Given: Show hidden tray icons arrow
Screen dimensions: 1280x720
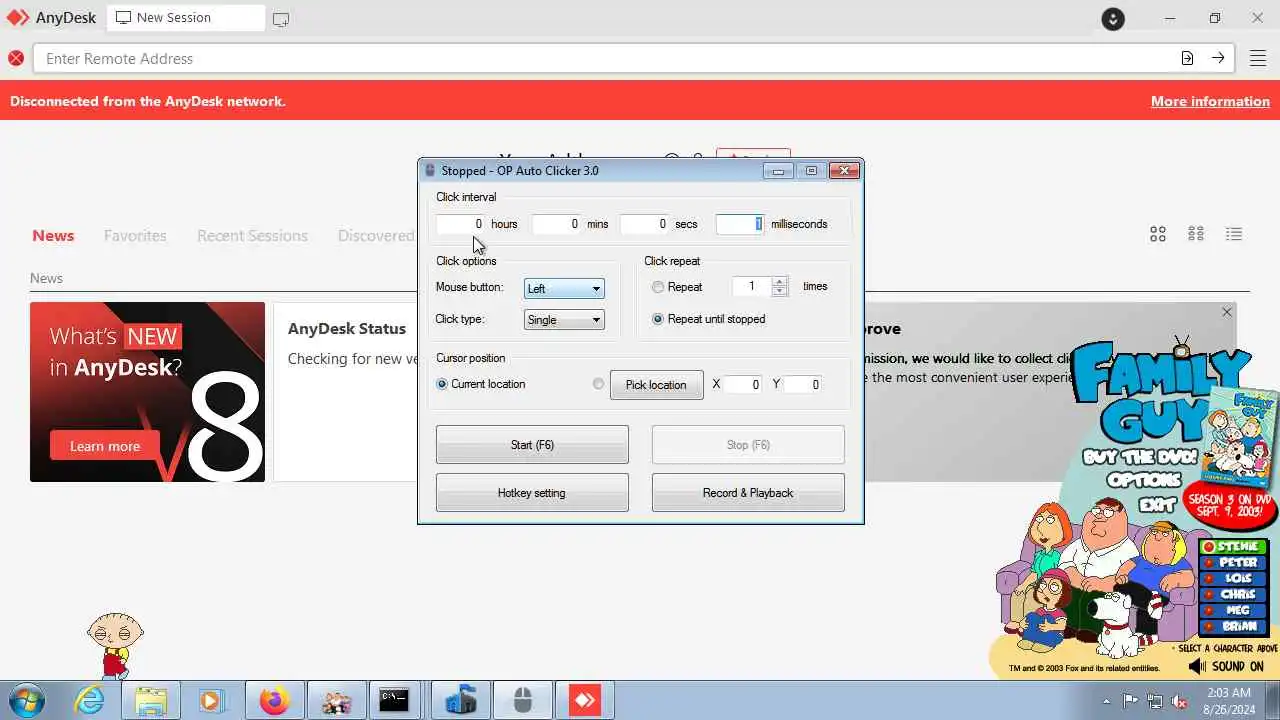Looking at the screenshot, I should [x=1106, y=701].
